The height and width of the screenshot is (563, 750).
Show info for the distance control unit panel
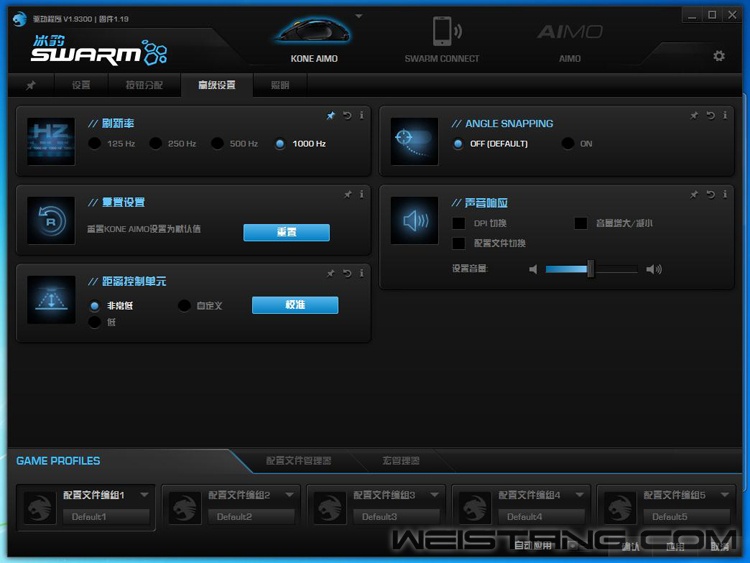point(362,273)
